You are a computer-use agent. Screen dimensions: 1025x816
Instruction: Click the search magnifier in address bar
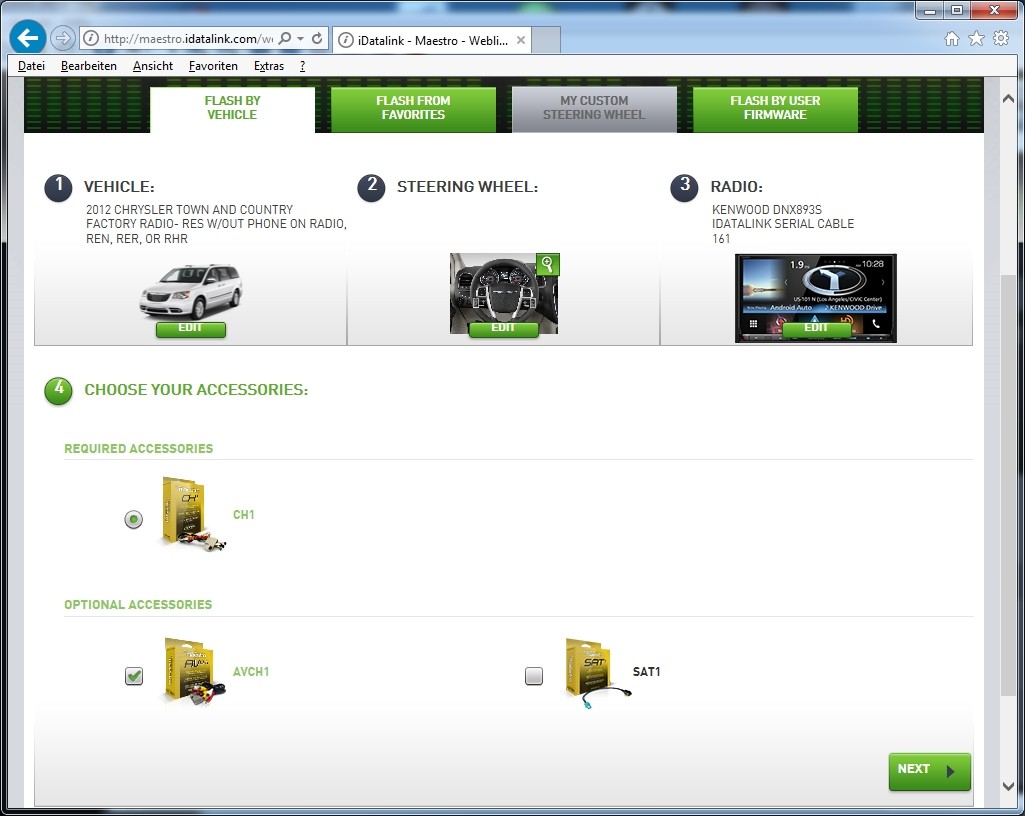click(x=284, y=39)
